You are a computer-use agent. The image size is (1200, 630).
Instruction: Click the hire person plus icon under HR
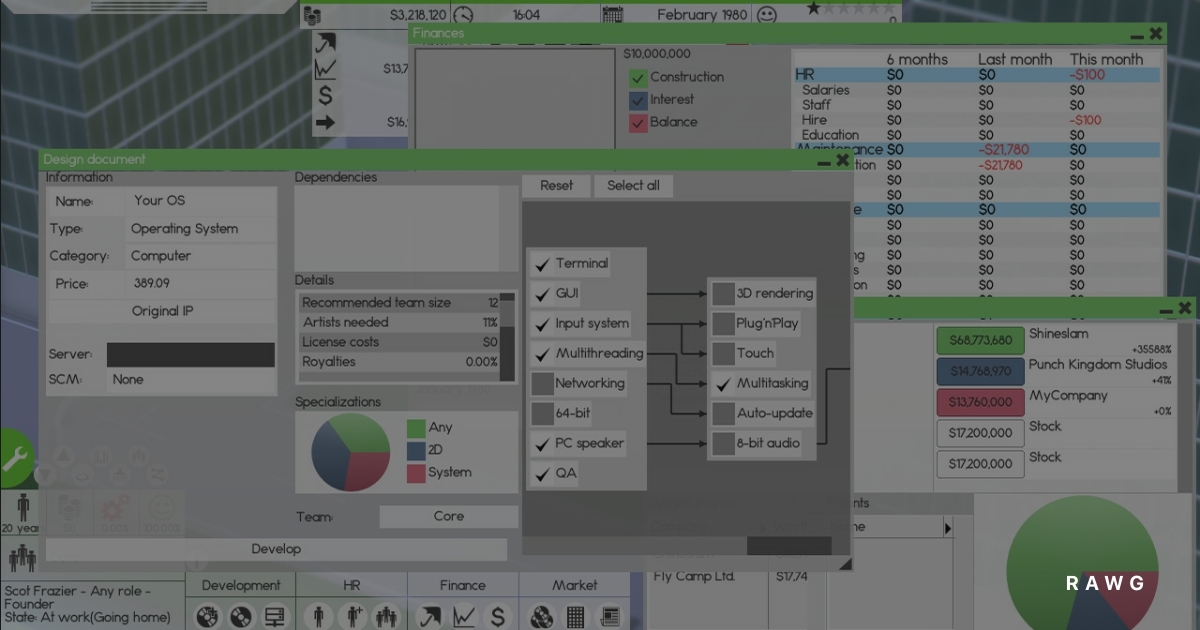coord(352,617)
